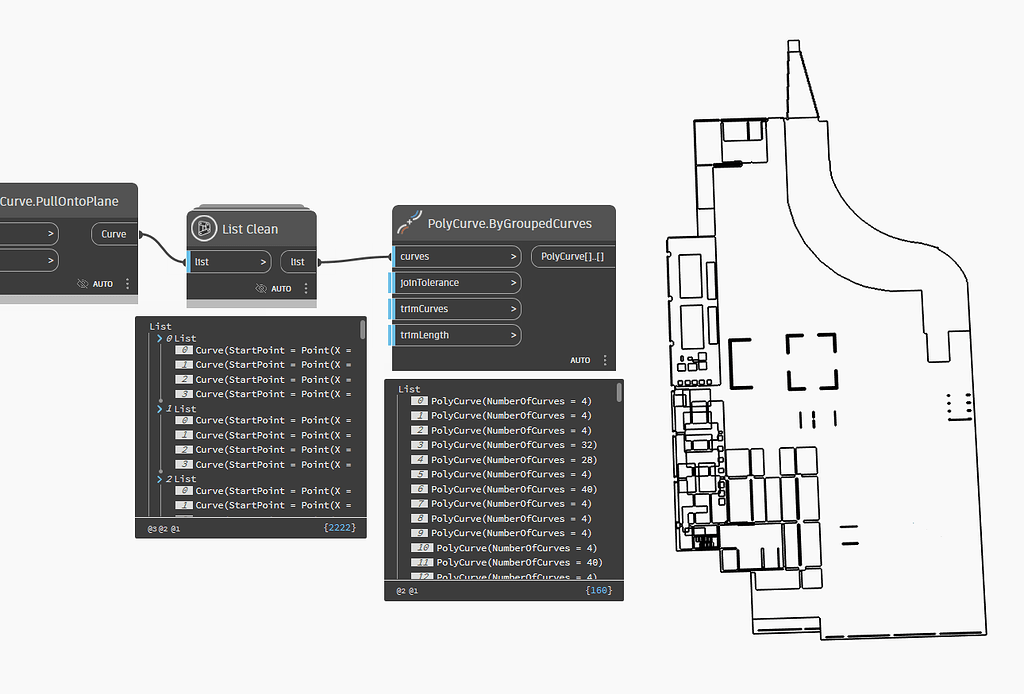
Task: Click the AUTO lacing label on PolyCurve.ByGroupedCurves
Action: point(580,360)
